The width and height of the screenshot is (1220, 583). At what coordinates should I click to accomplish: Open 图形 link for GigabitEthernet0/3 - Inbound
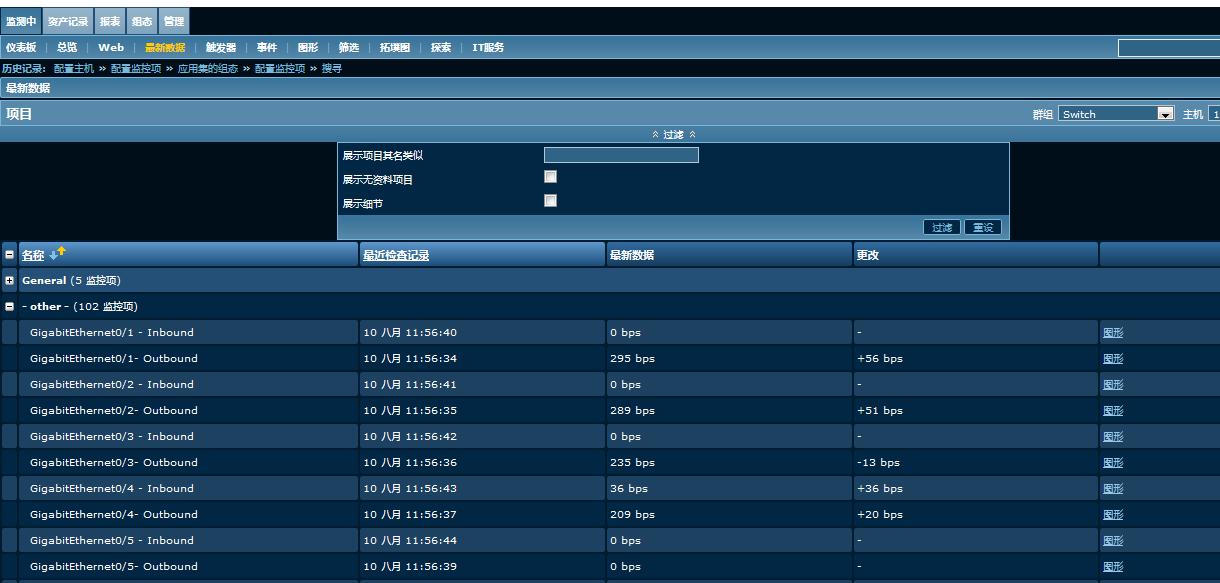[x=1113, y=437]
